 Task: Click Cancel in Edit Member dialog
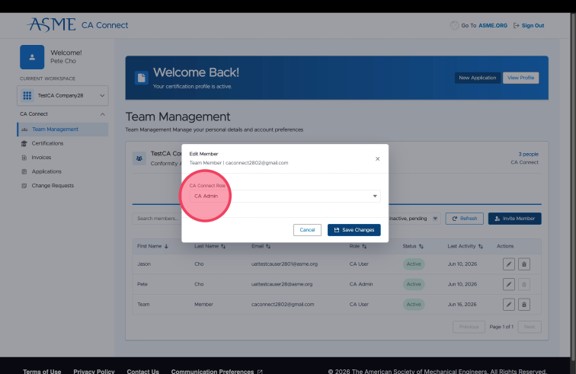307,230
